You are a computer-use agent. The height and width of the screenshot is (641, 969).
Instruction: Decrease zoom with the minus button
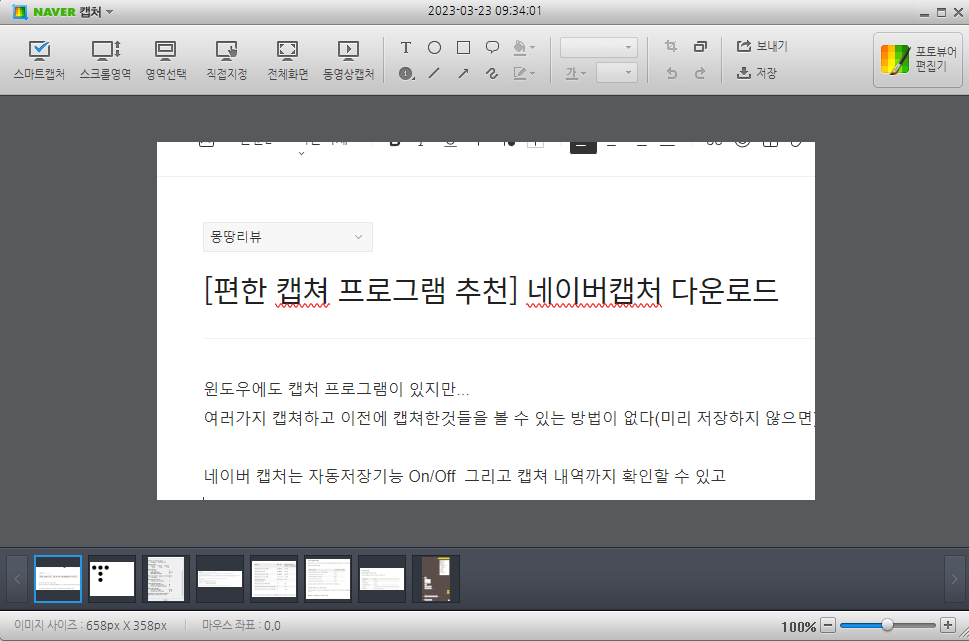pos(828,626)
